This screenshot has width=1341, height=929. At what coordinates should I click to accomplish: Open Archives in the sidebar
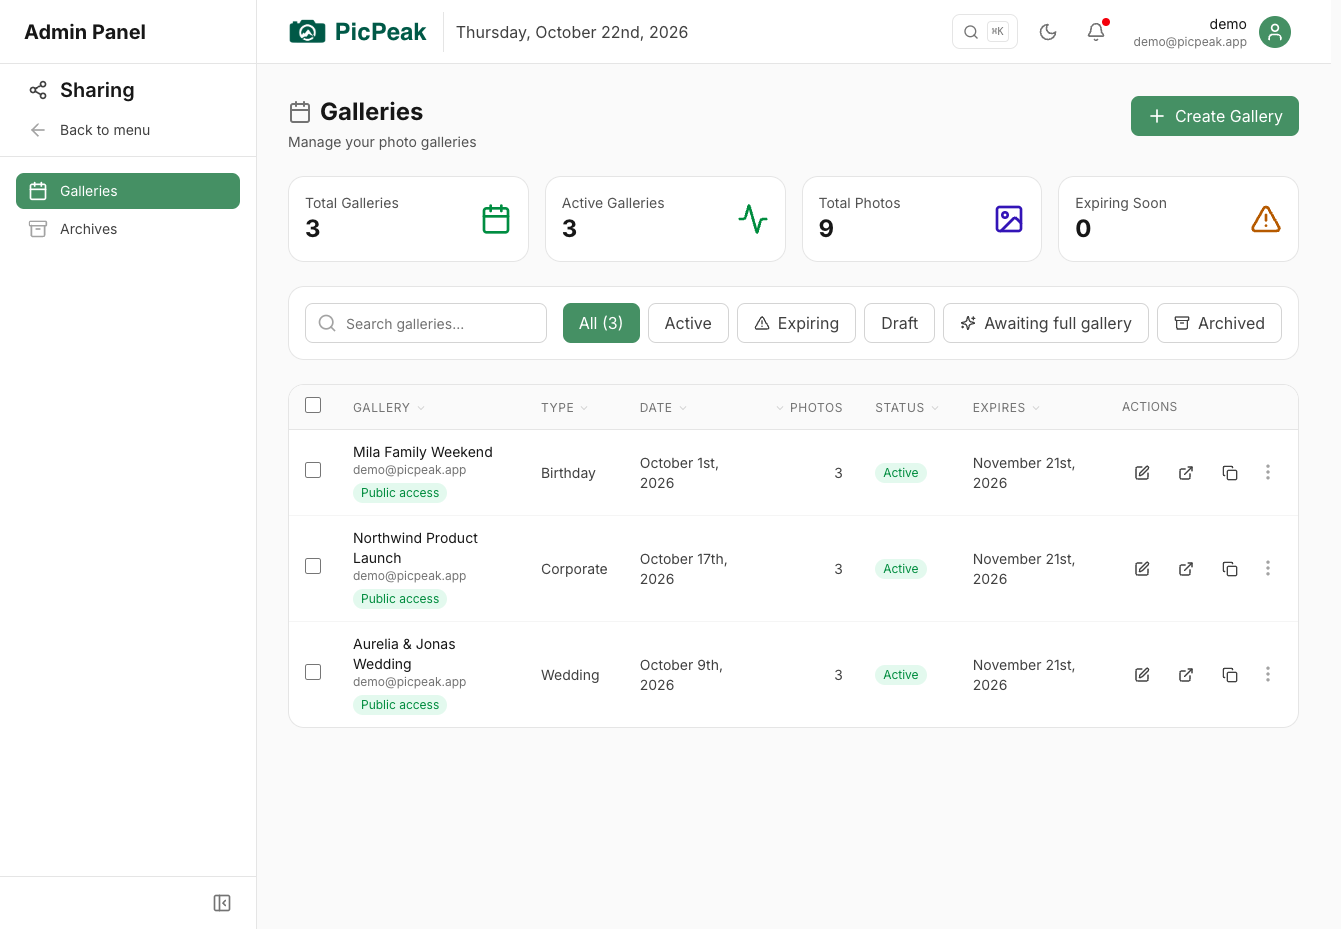point(128,229)
